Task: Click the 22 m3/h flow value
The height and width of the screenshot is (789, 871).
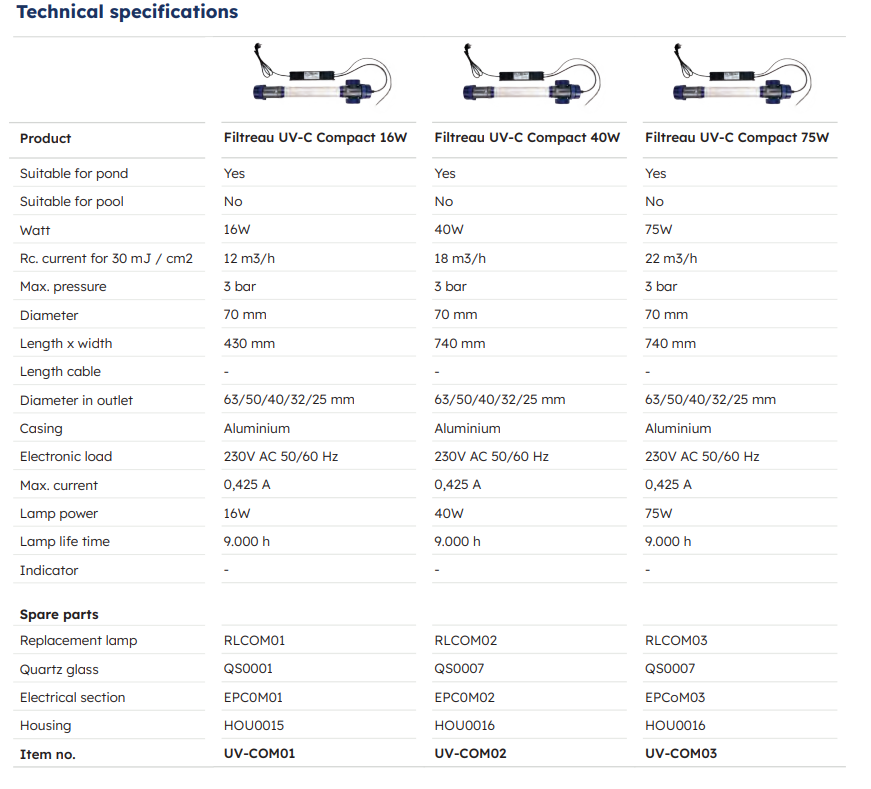Action: click(x=671, y=259)
